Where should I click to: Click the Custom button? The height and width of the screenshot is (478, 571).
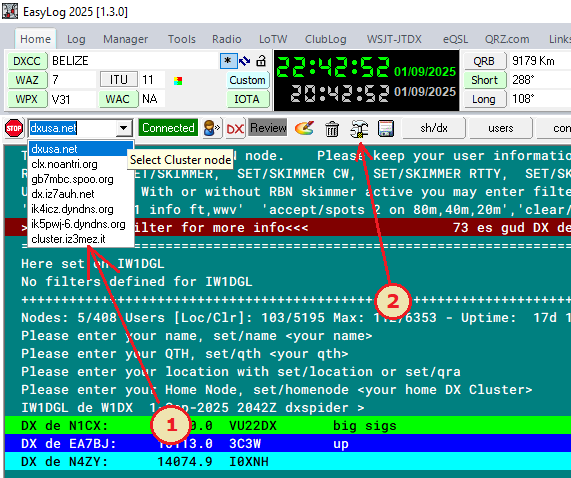click(247, 80)
